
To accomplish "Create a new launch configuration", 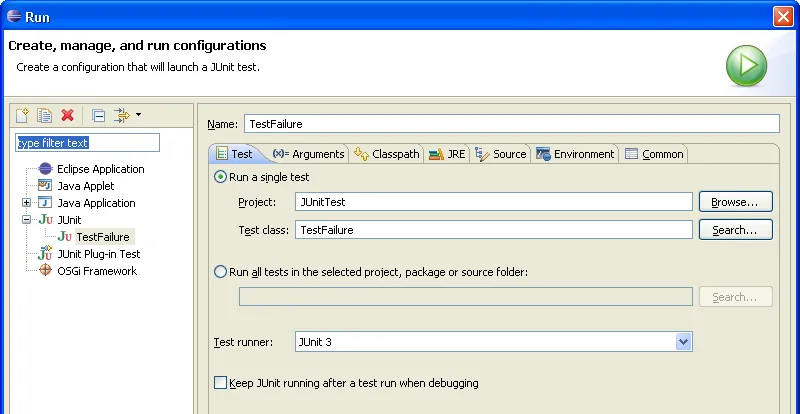I will (22, 115).
